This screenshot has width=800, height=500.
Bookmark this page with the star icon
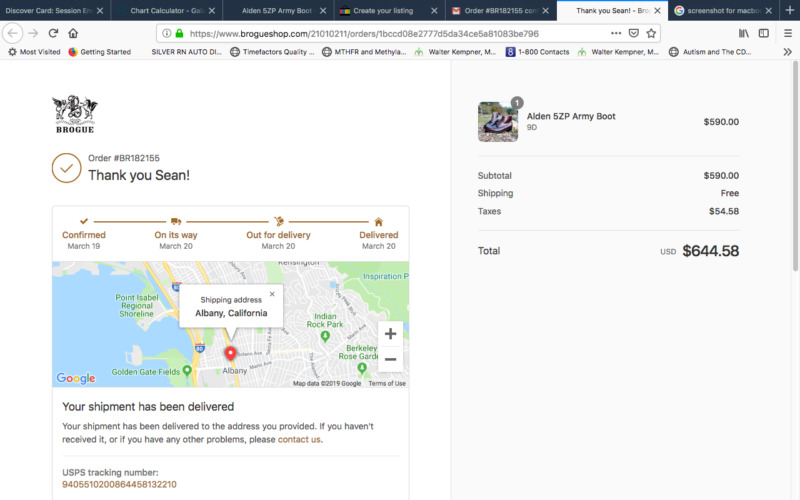651,33
